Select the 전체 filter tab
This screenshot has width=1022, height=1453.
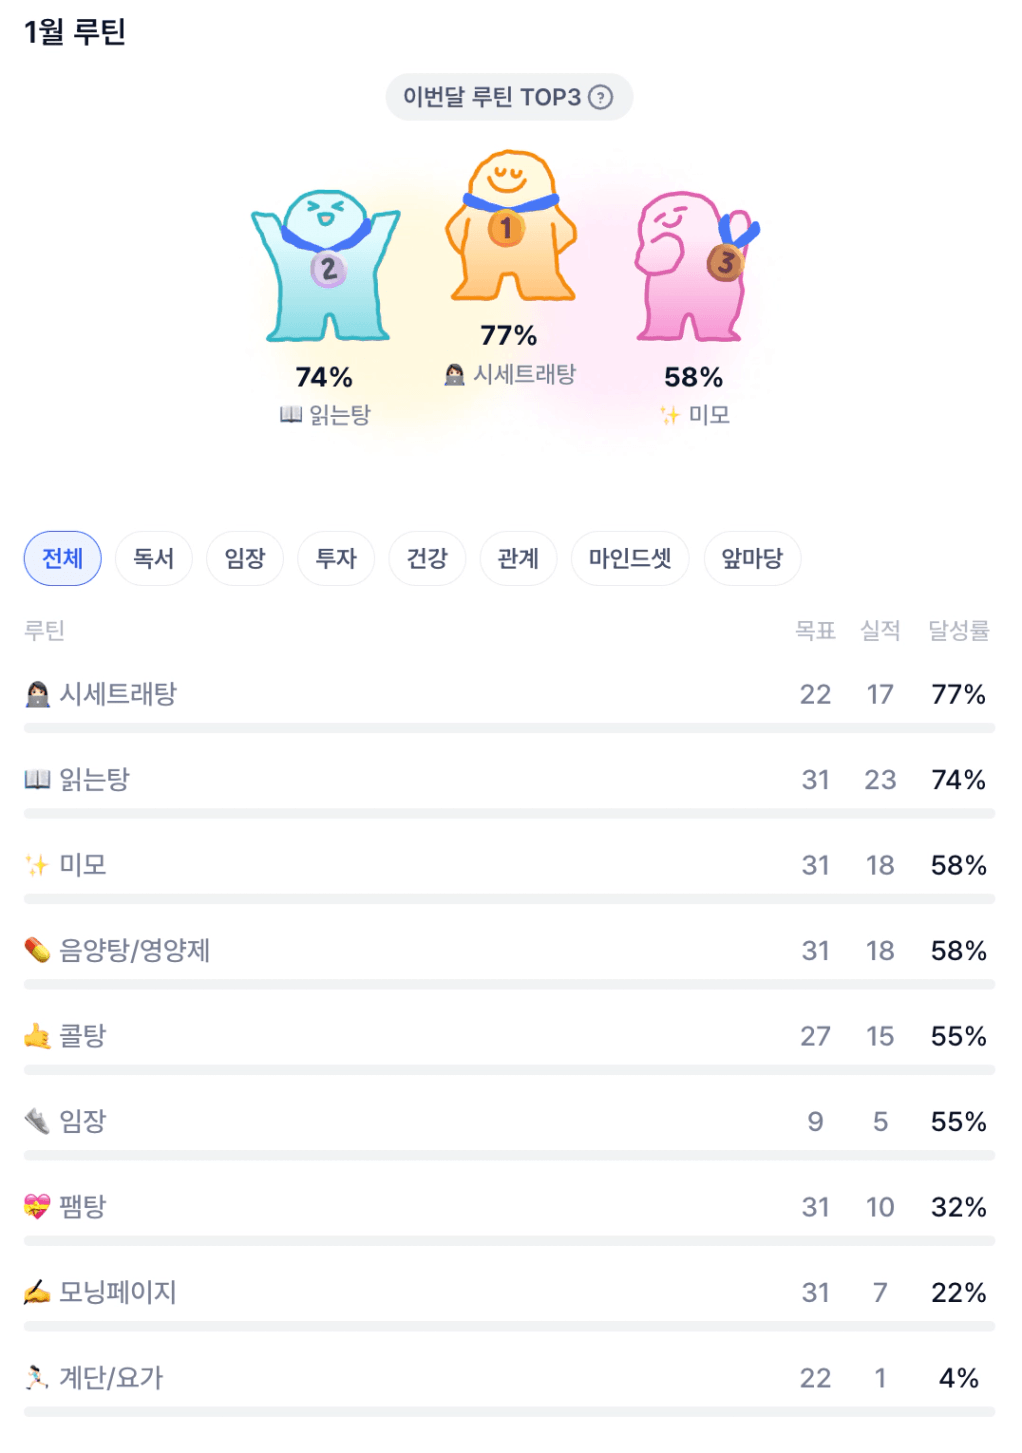[x=62, y=558]
